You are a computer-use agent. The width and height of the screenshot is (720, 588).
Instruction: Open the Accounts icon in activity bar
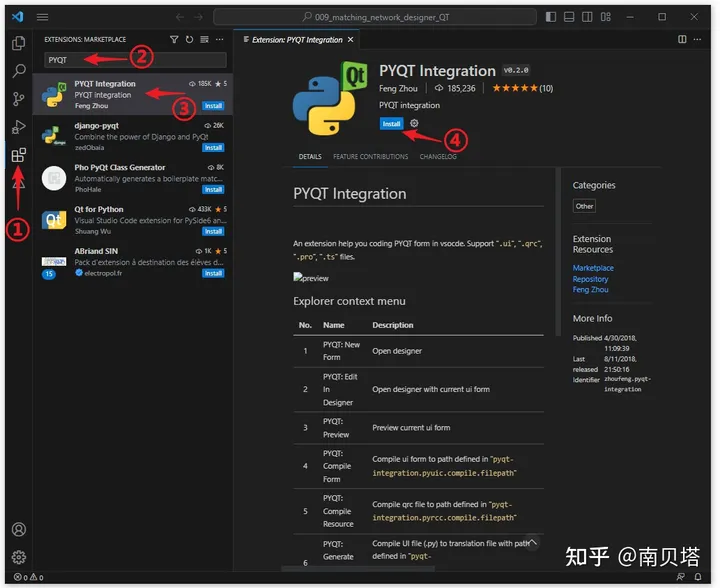coord(18,529)
